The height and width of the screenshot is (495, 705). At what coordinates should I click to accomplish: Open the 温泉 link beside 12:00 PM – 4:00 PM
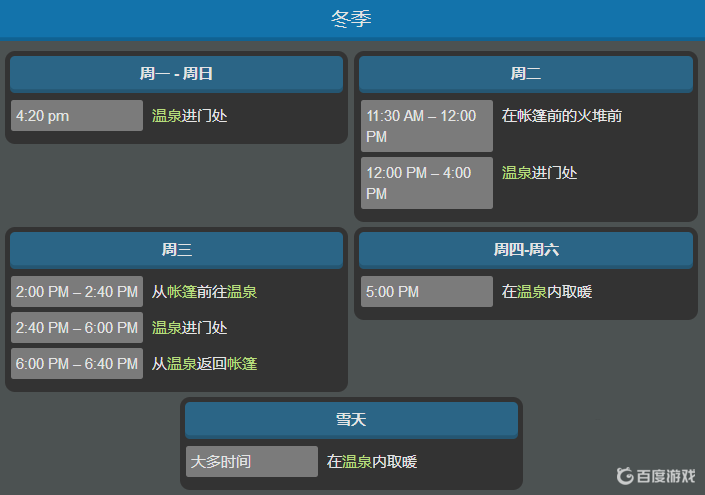click(x=517, y=173)
